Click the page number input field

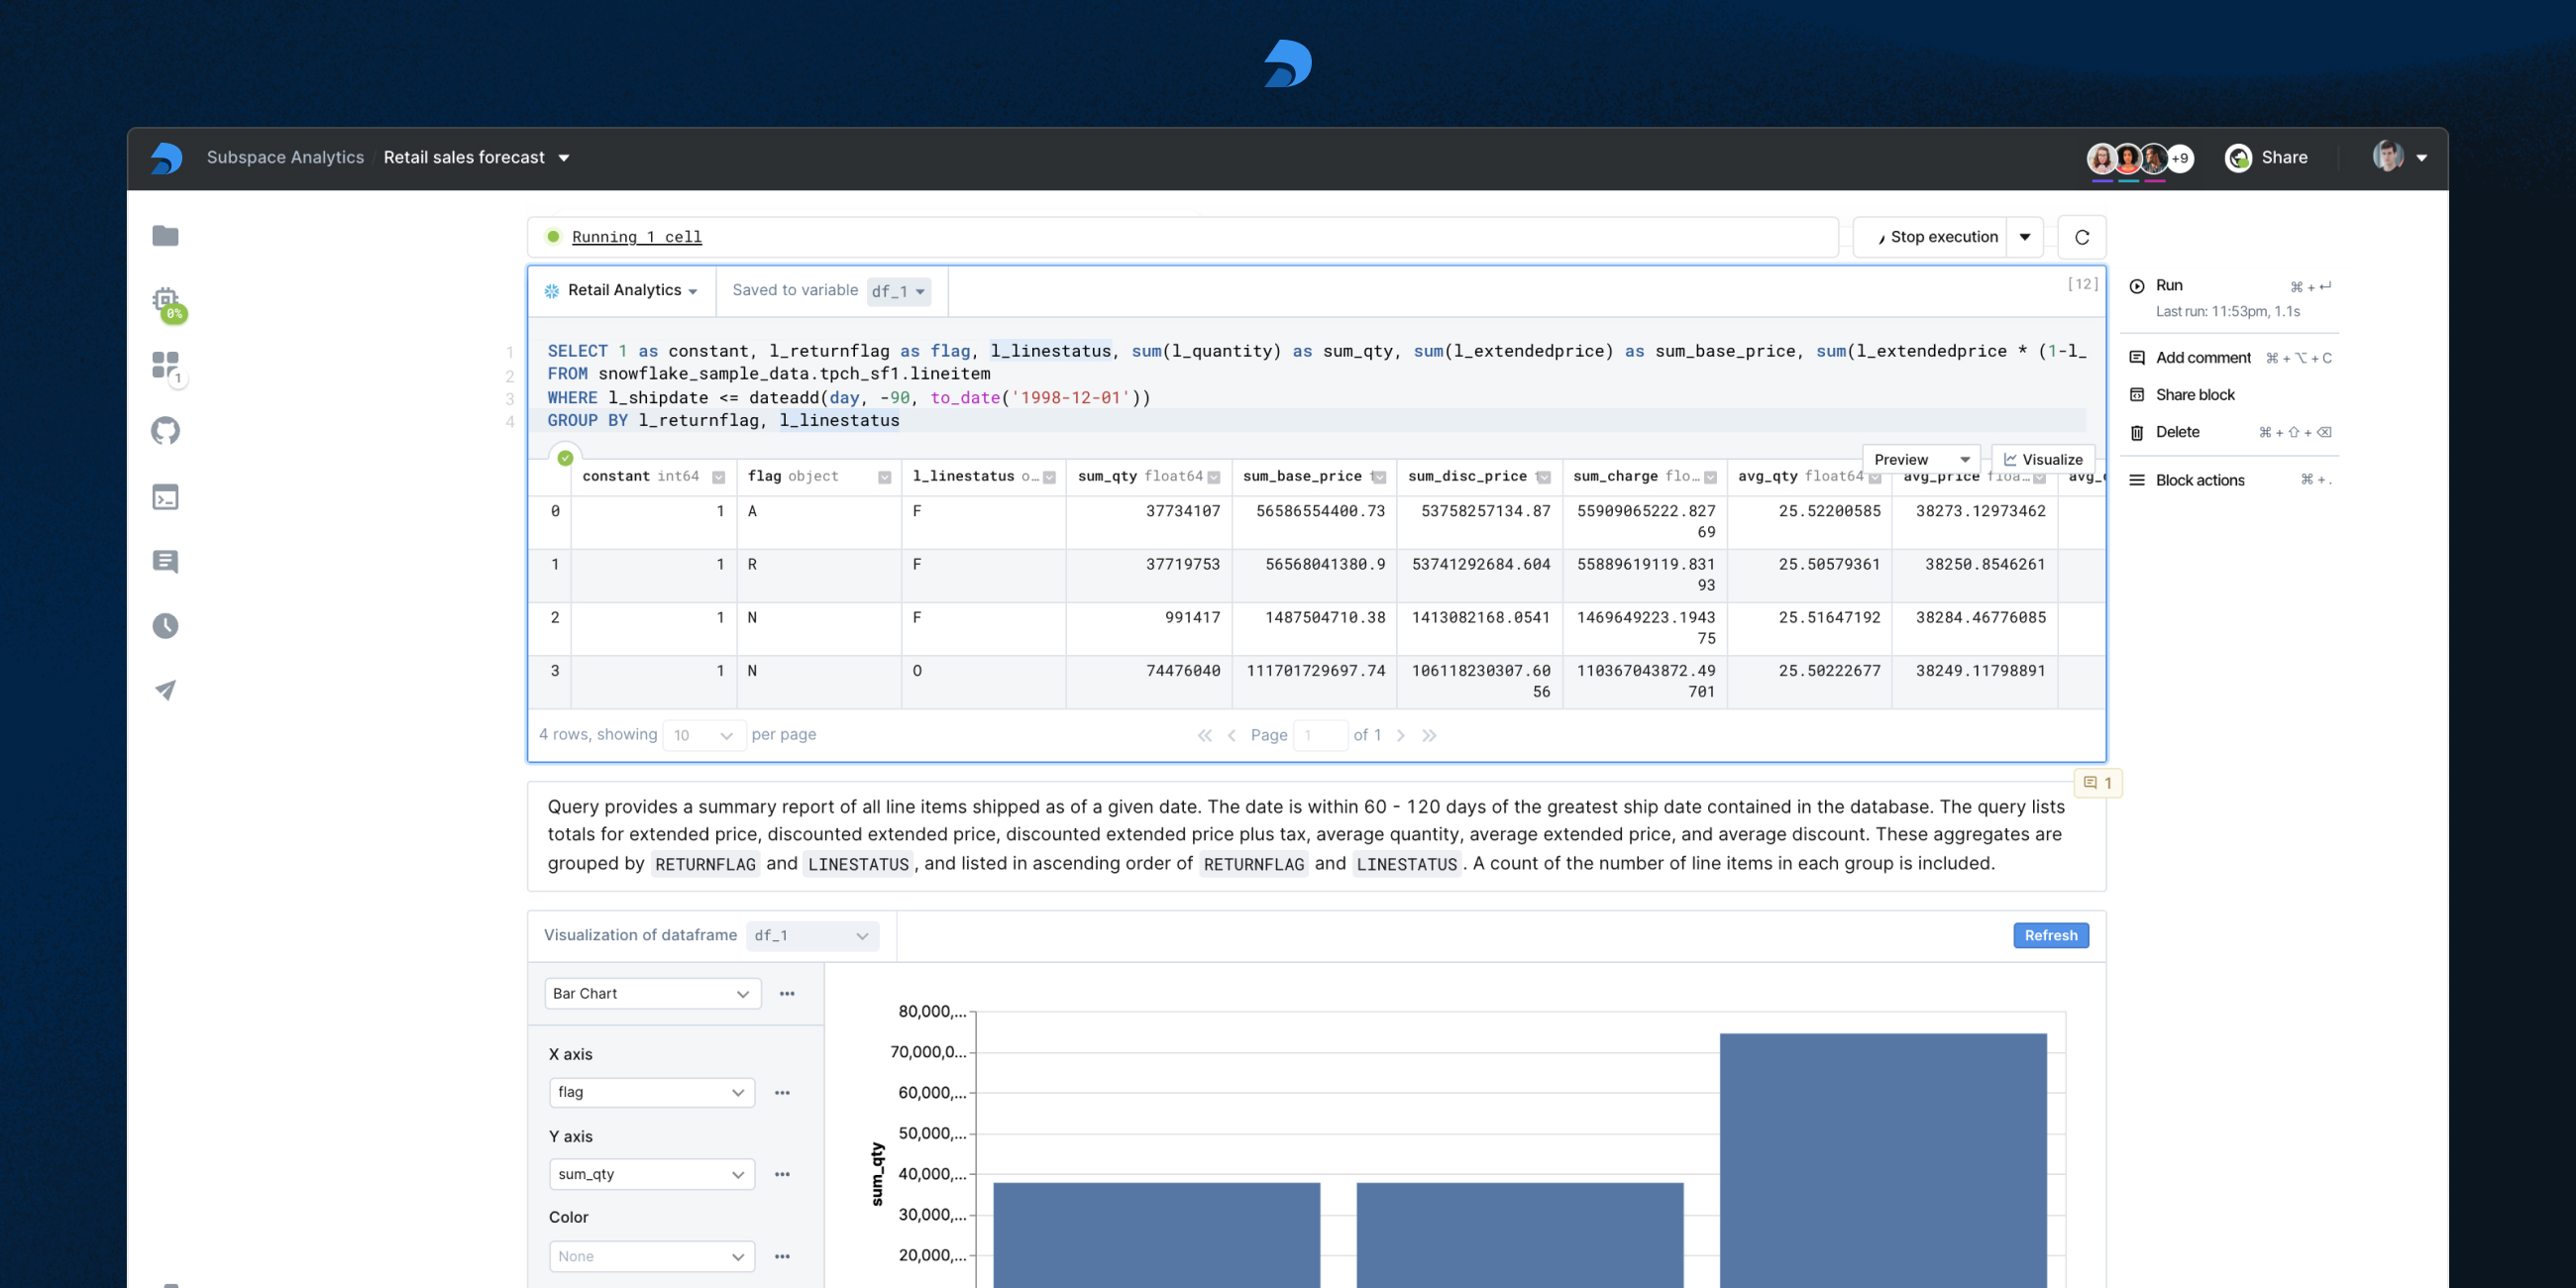point(1319,735)
